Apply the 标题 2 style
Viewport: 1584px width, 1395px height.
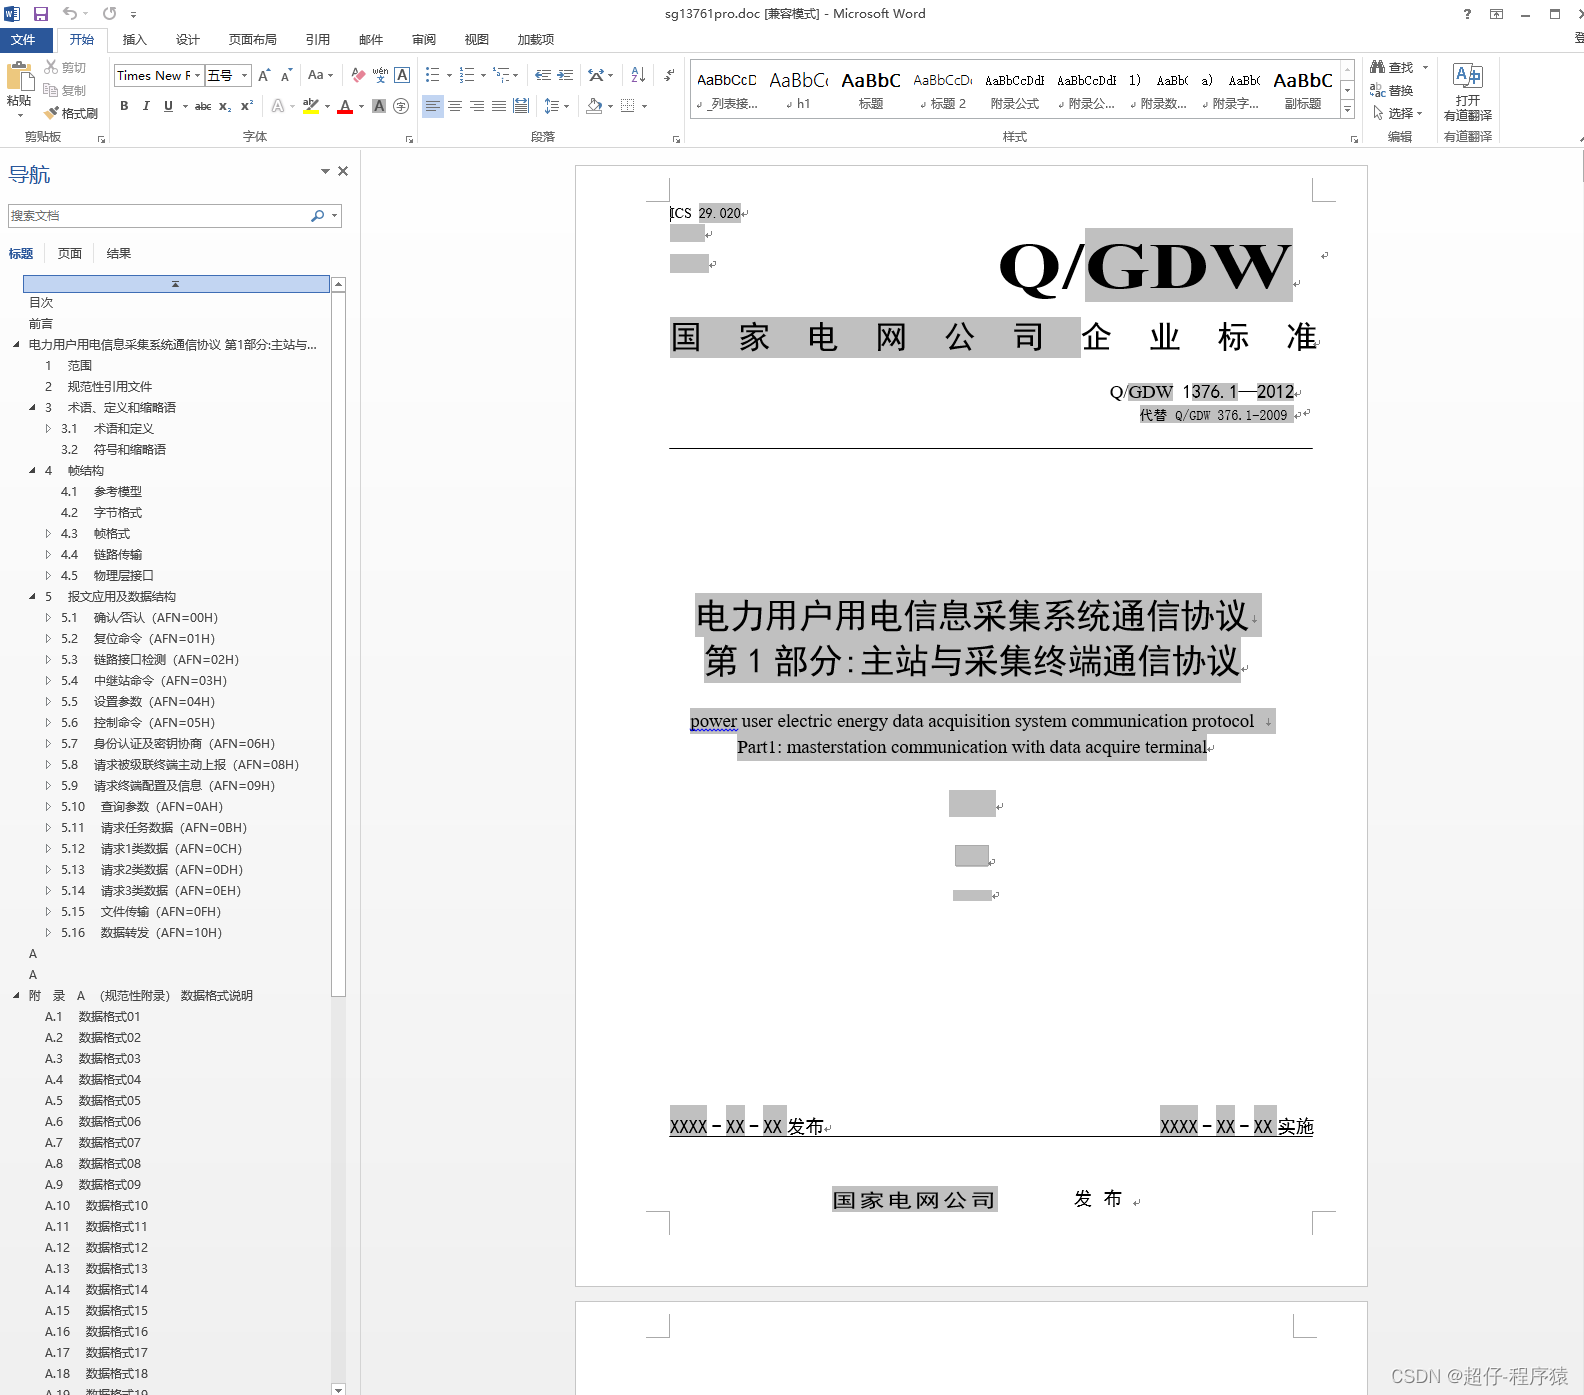click(x=943, y=89)
